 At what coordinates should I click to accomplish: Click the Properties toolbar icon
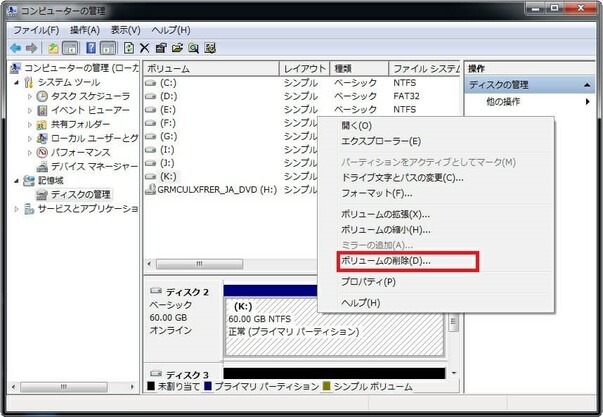(161, 48)
